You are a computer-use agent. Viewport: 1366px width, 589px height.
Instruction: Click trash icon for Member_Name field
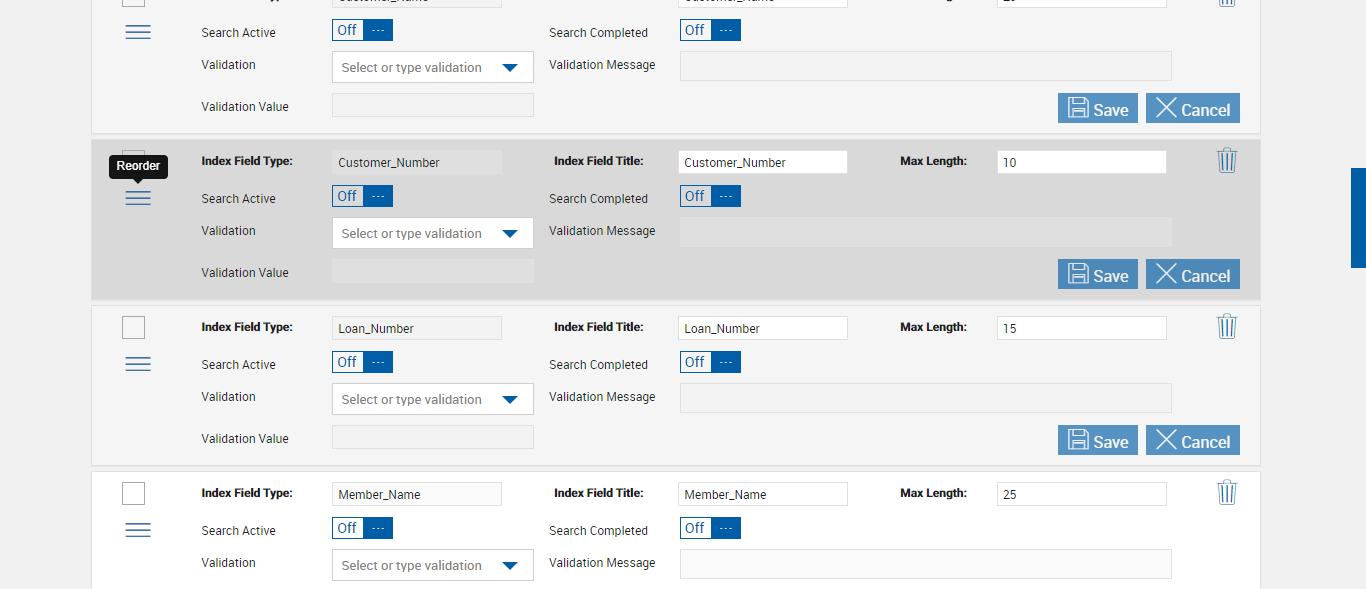[1227, 492]
